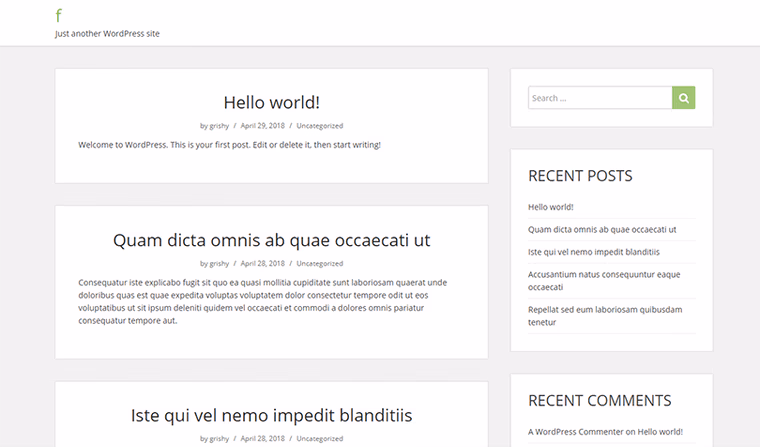
Task: Open the 'Hello world!' post title
Action: coord(271,102)
